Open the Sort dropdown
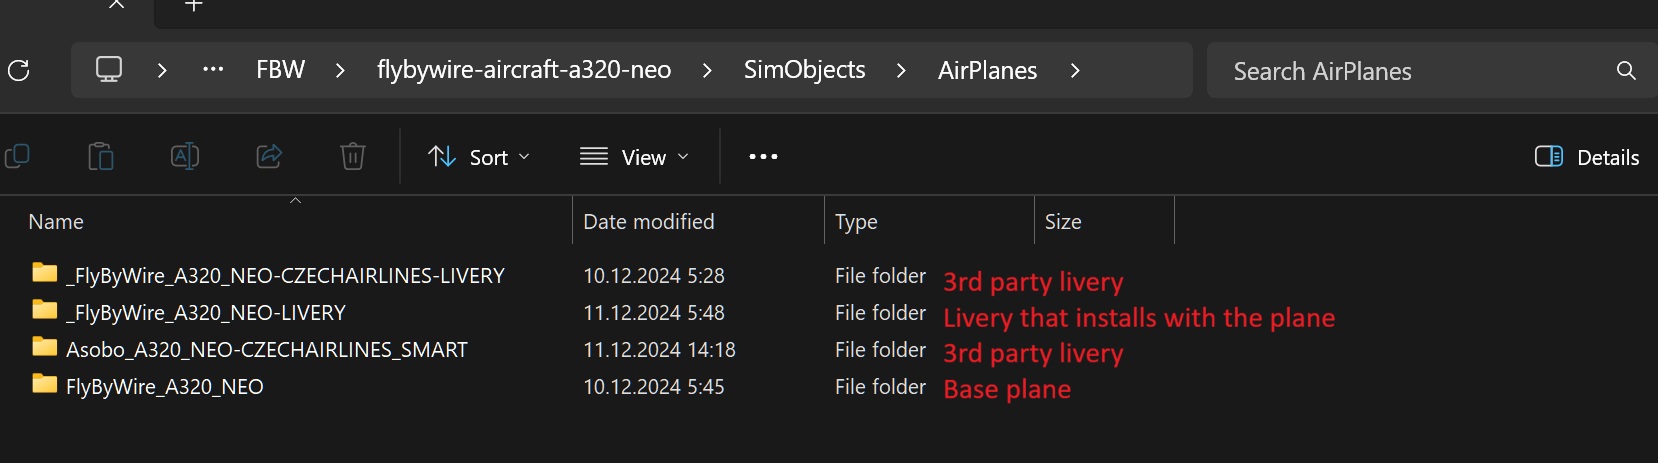1658x463 pixels. coord(479,157)
